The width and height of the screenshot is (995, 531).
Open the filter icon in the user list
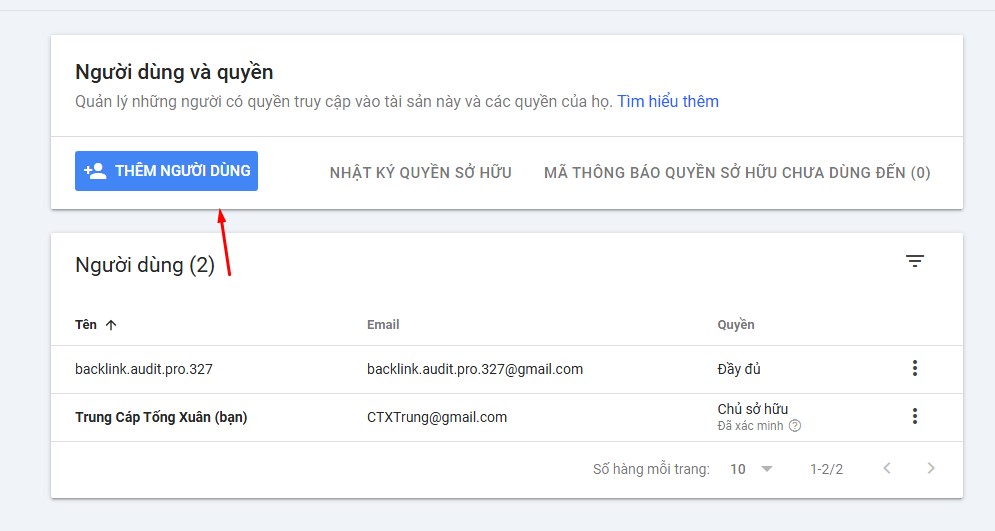coord(914,261)
